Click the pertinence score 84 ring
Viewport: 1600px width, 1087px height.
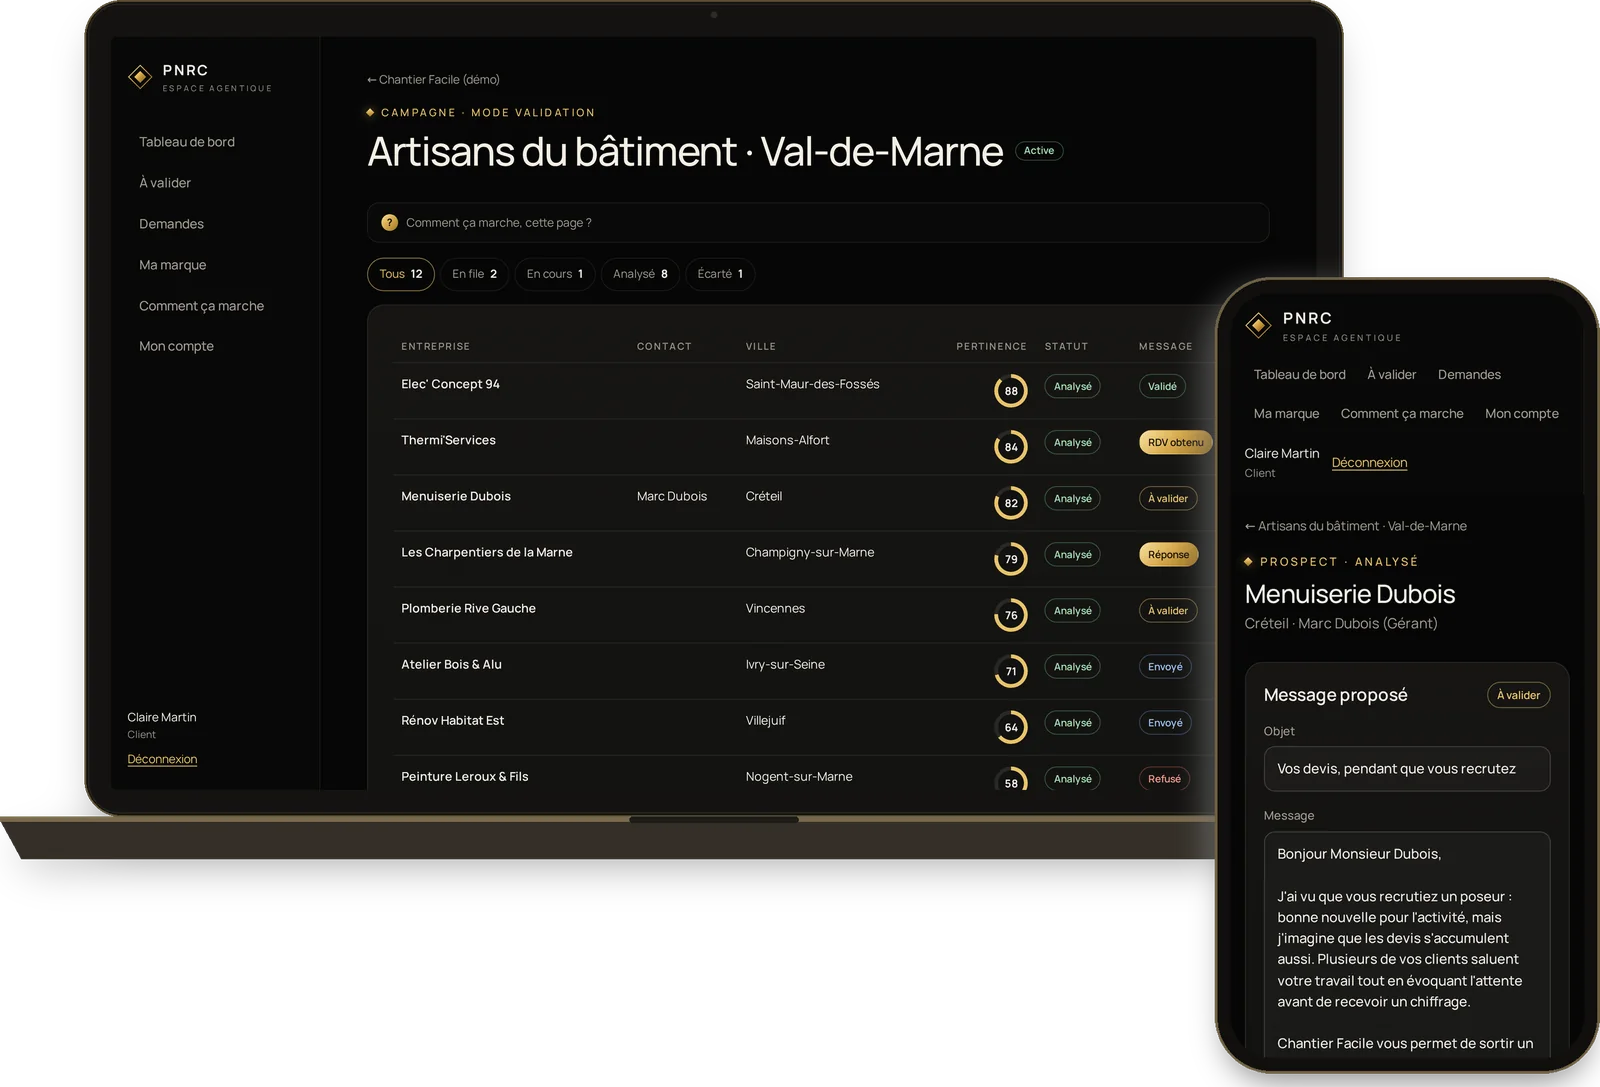coord(1011,446)
